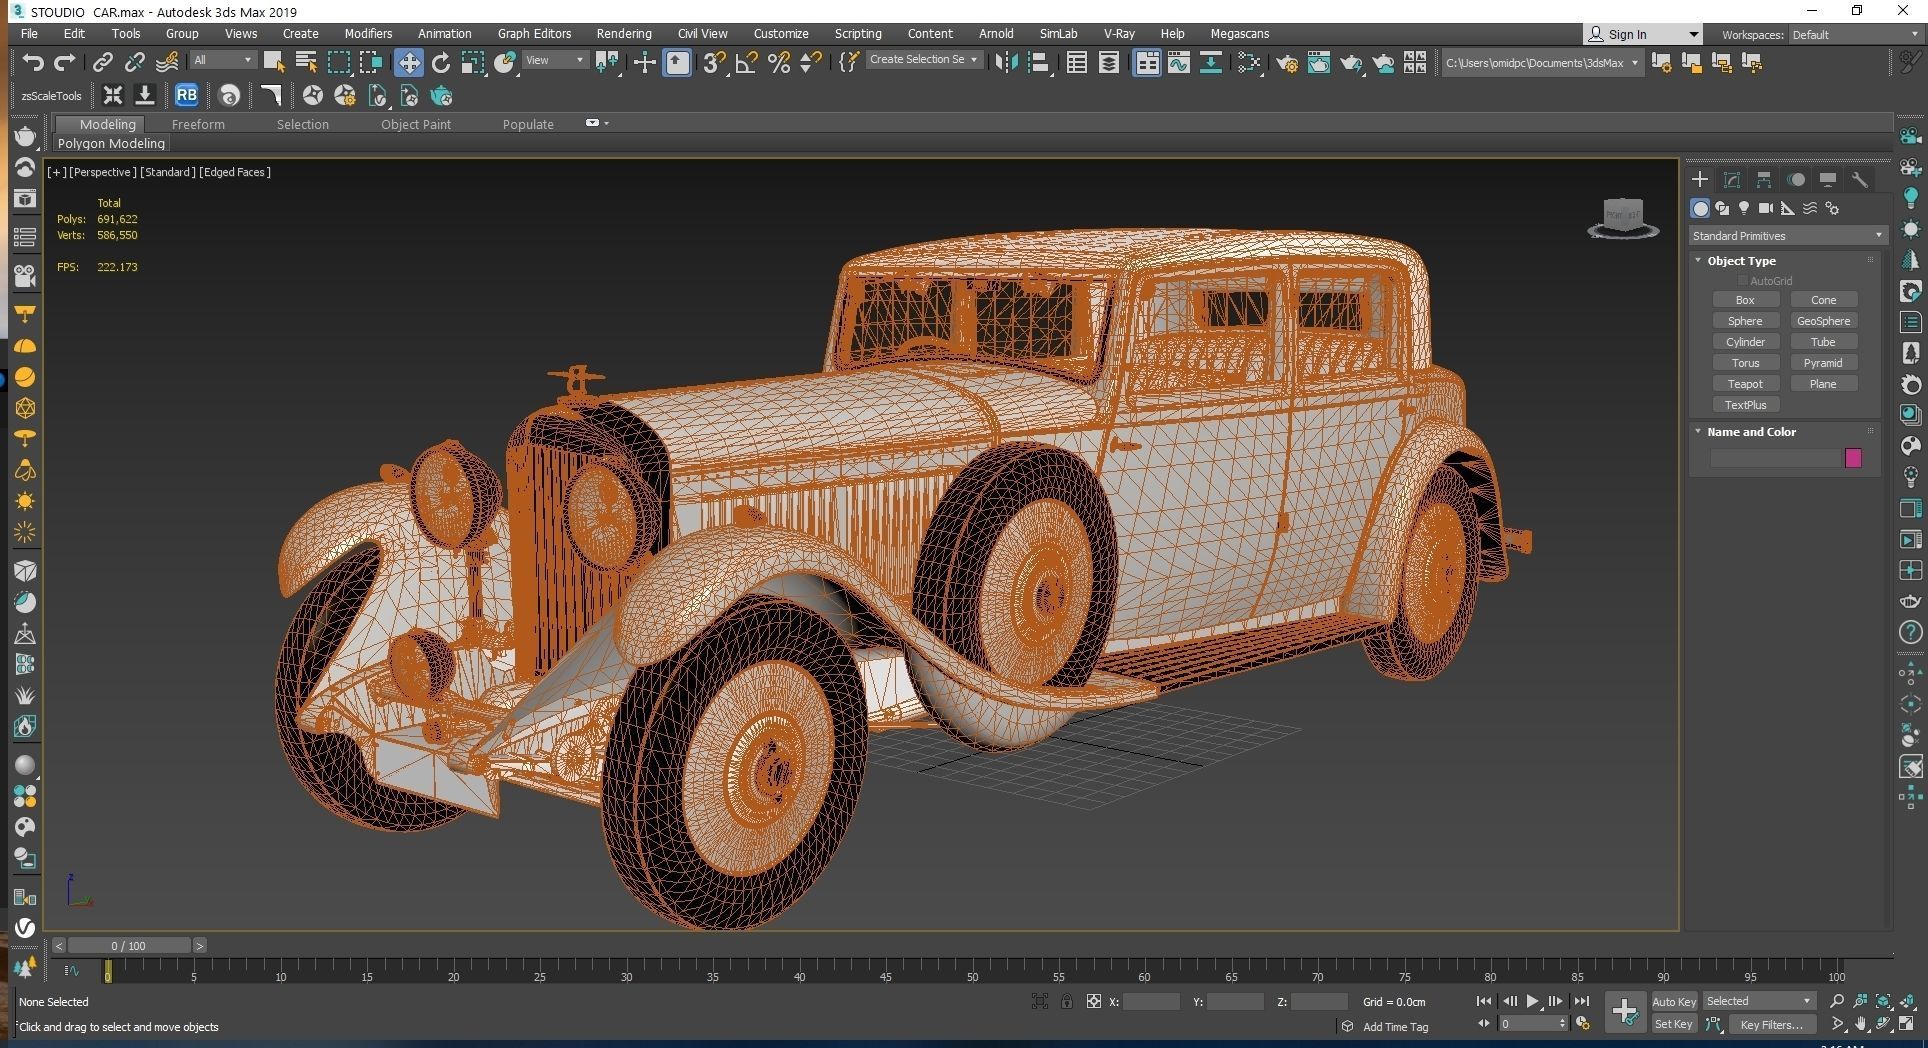
Task: Create a Teapot primitive
Action: click(x=1745, y=384)
